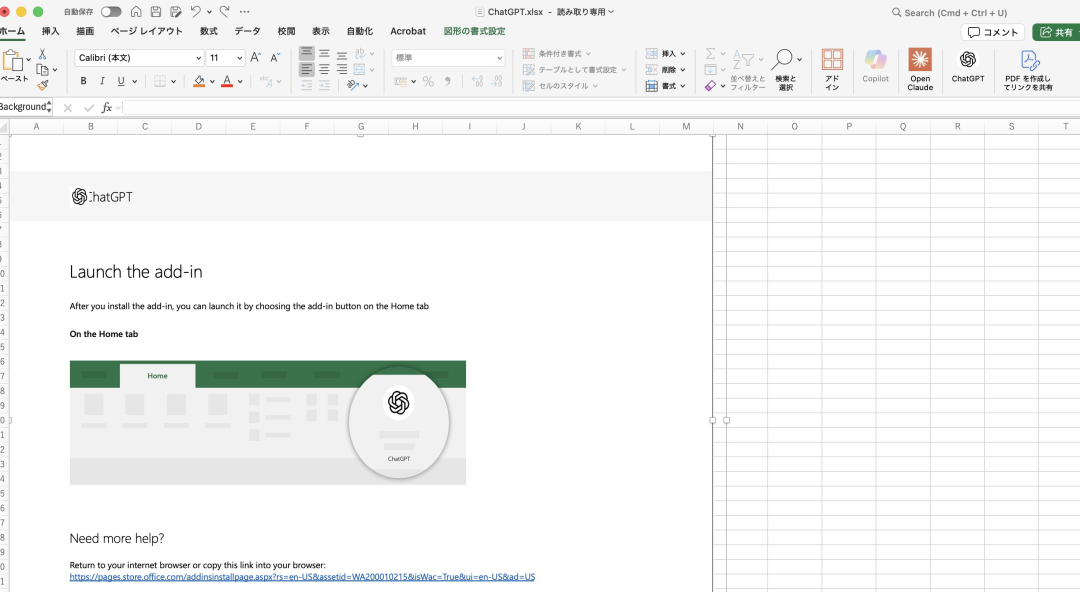Open the Calibri font name dropdown
This screenshot has width=1080, height=592.
point(196,58)
